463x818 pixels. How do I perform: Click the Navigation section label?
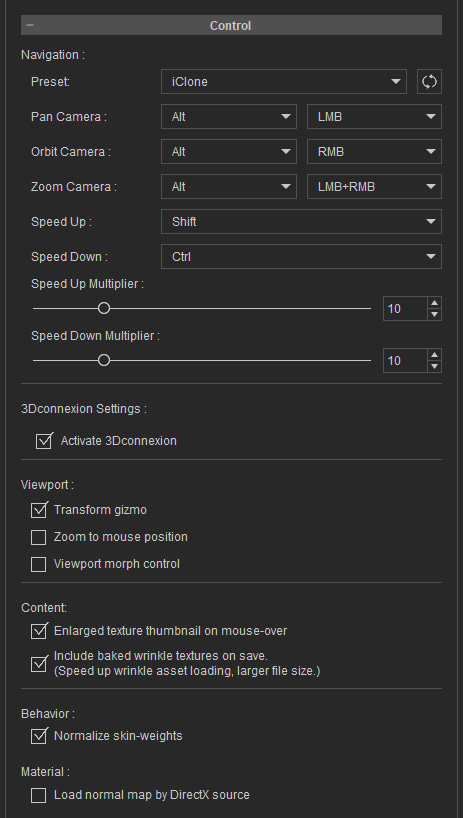(53, 55)
